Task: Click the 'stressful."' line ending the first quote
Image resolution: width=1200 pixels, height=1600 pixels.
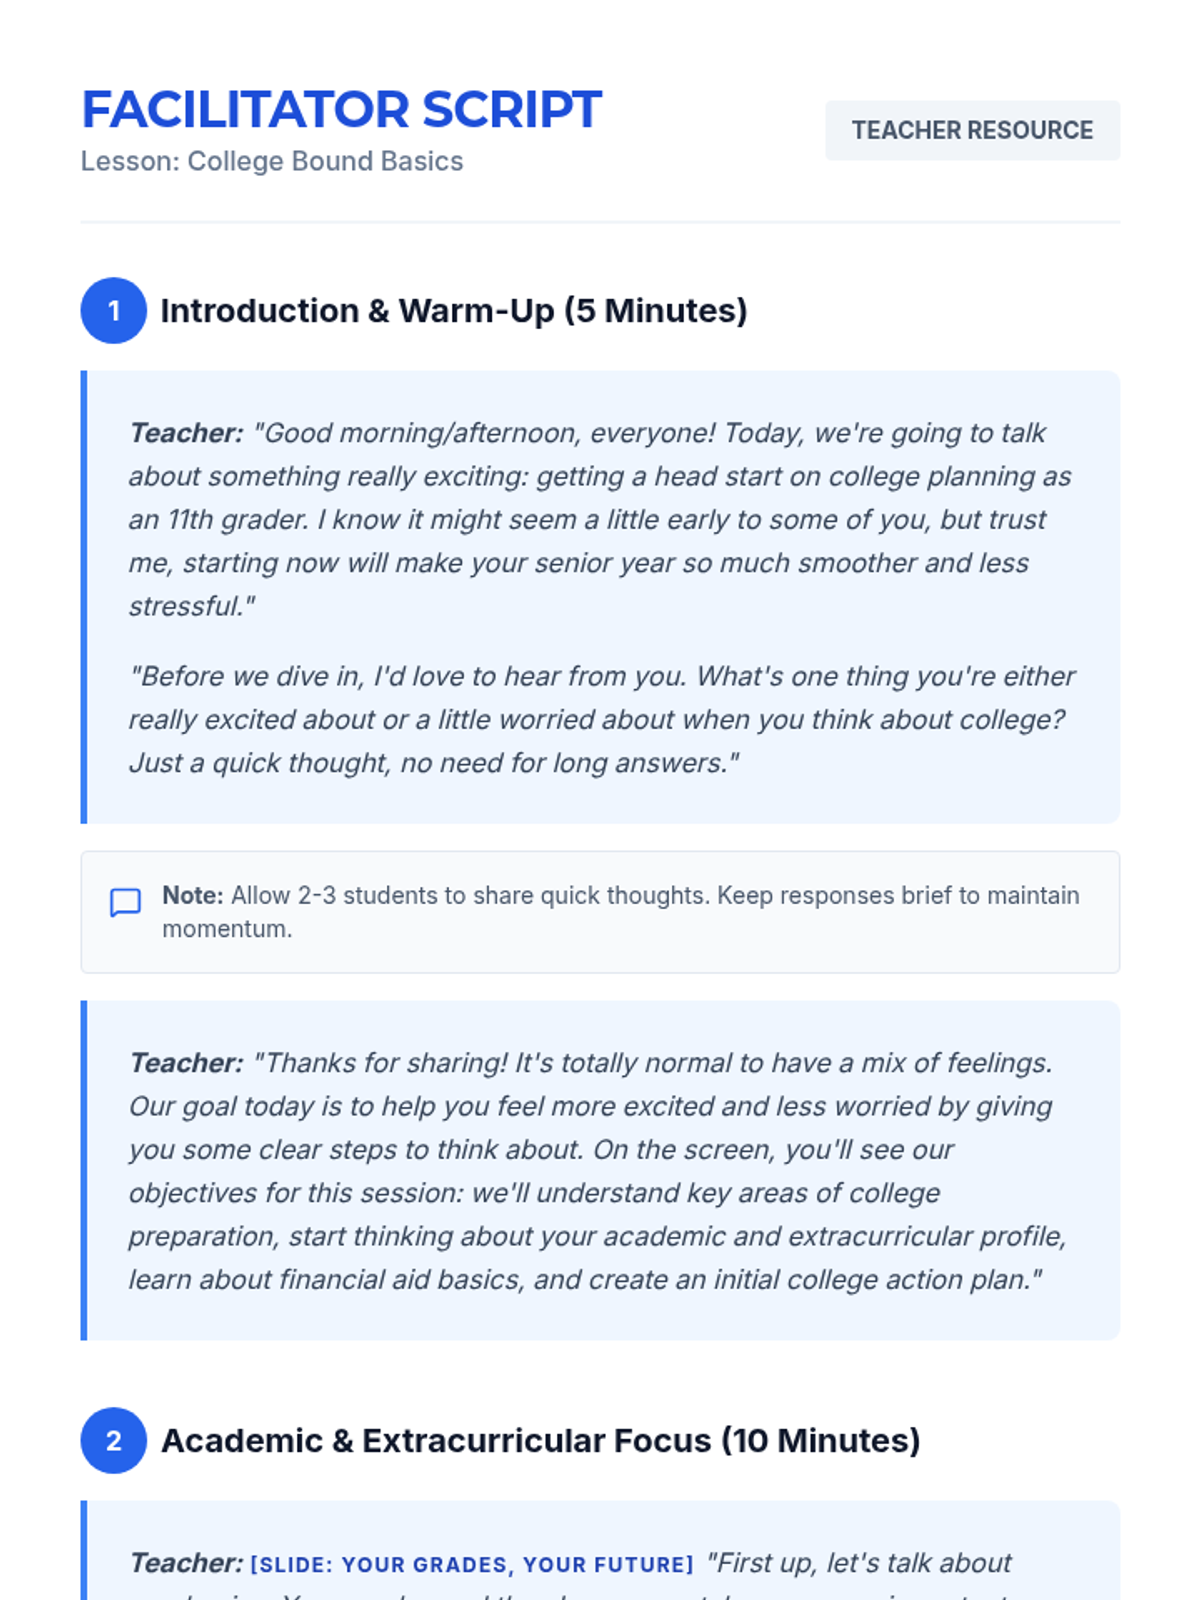Action: point(192,606)
